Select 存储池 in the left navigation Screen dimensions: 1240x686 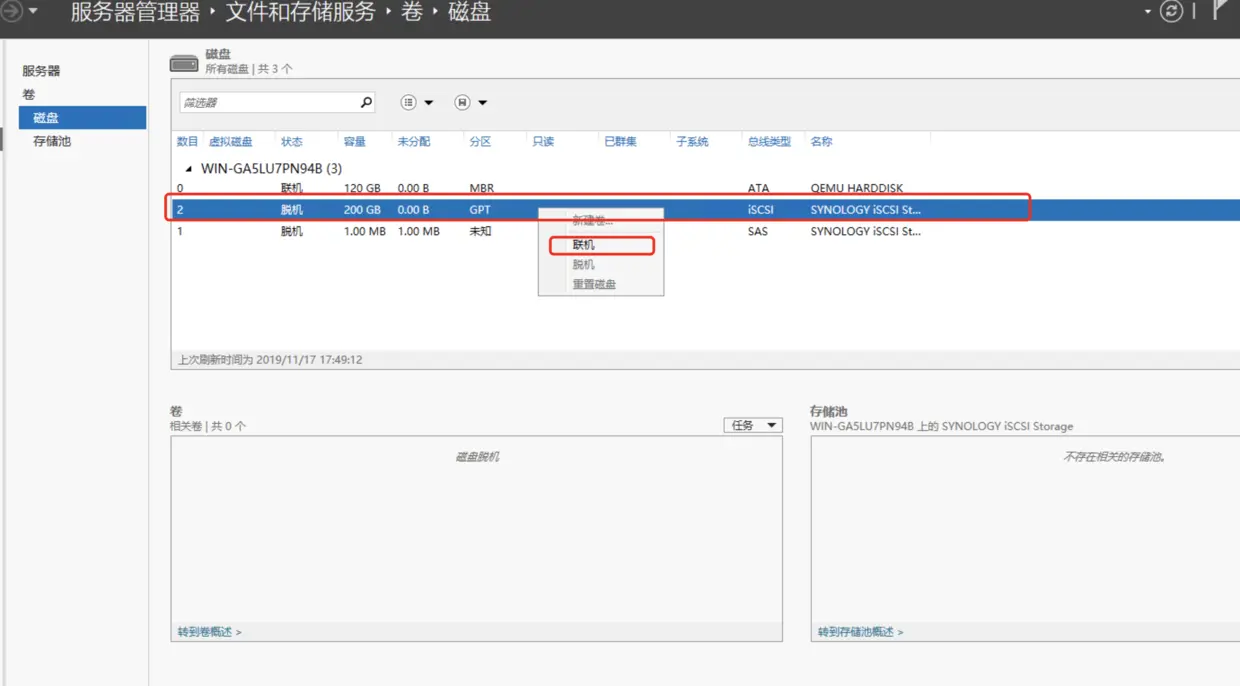coord(52,141)
